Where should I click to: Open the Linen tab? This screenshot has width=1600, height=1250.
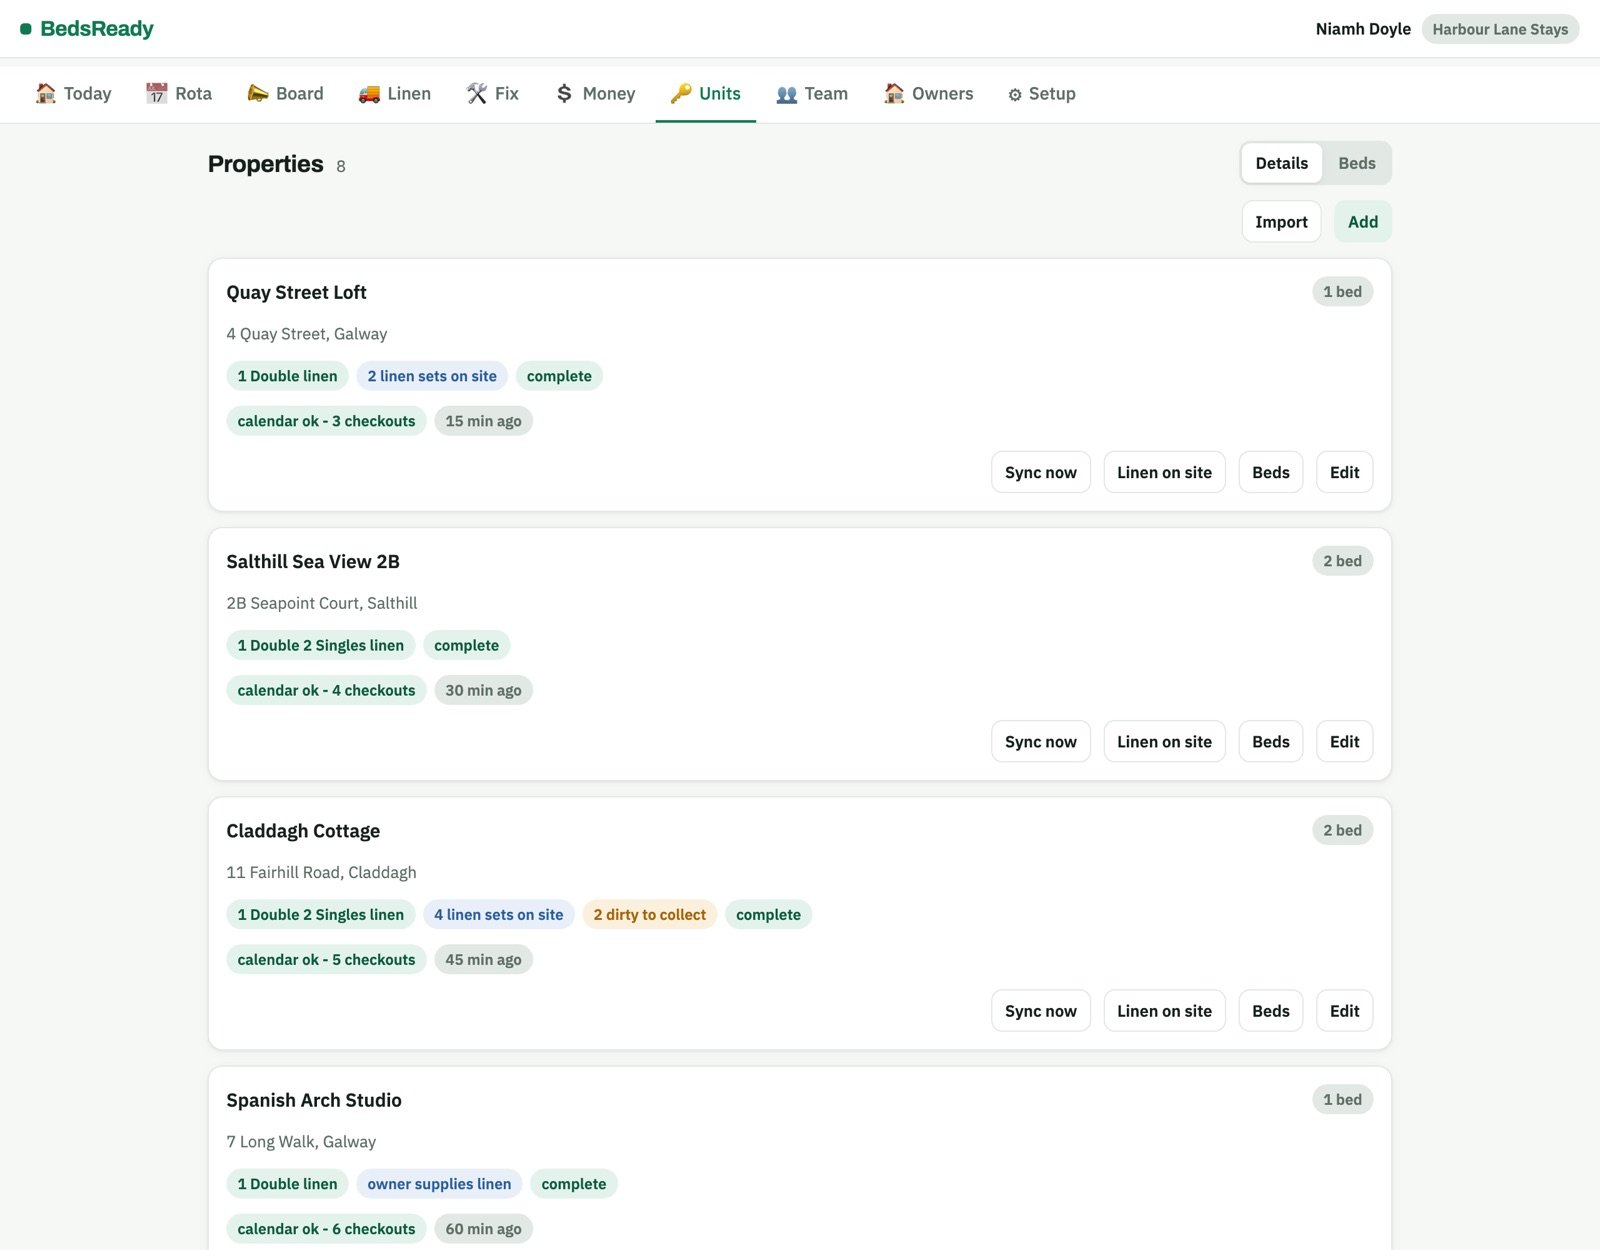point(395,93)
